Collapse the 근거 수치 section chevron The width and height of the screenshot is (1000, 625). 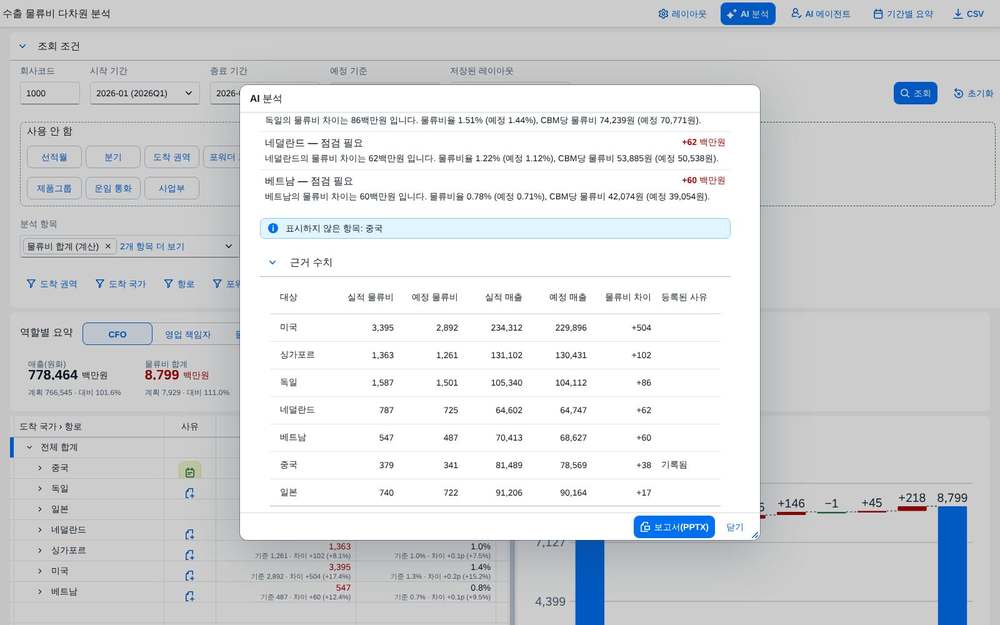point(272,262)
